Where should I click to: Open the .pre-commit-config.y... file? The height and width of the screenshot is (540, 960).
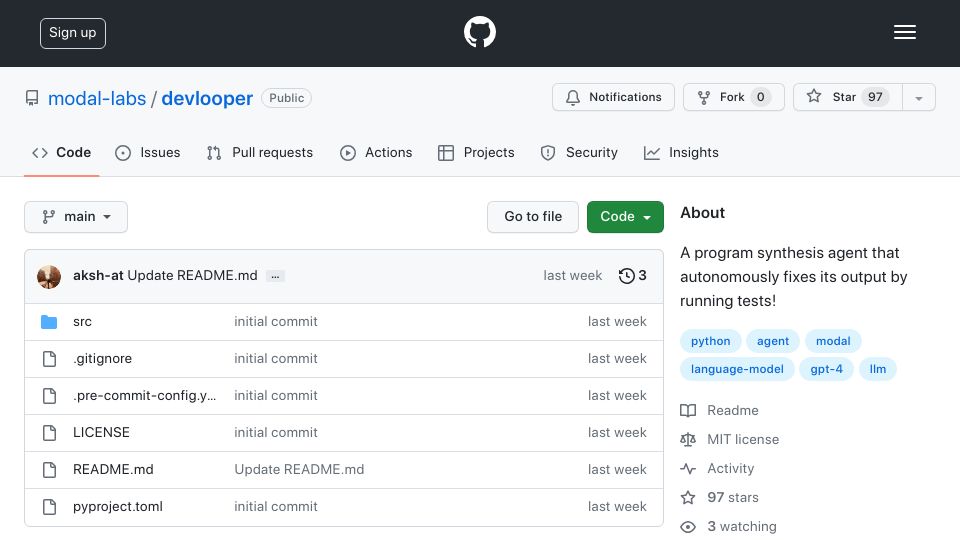(x=144, y=396)
